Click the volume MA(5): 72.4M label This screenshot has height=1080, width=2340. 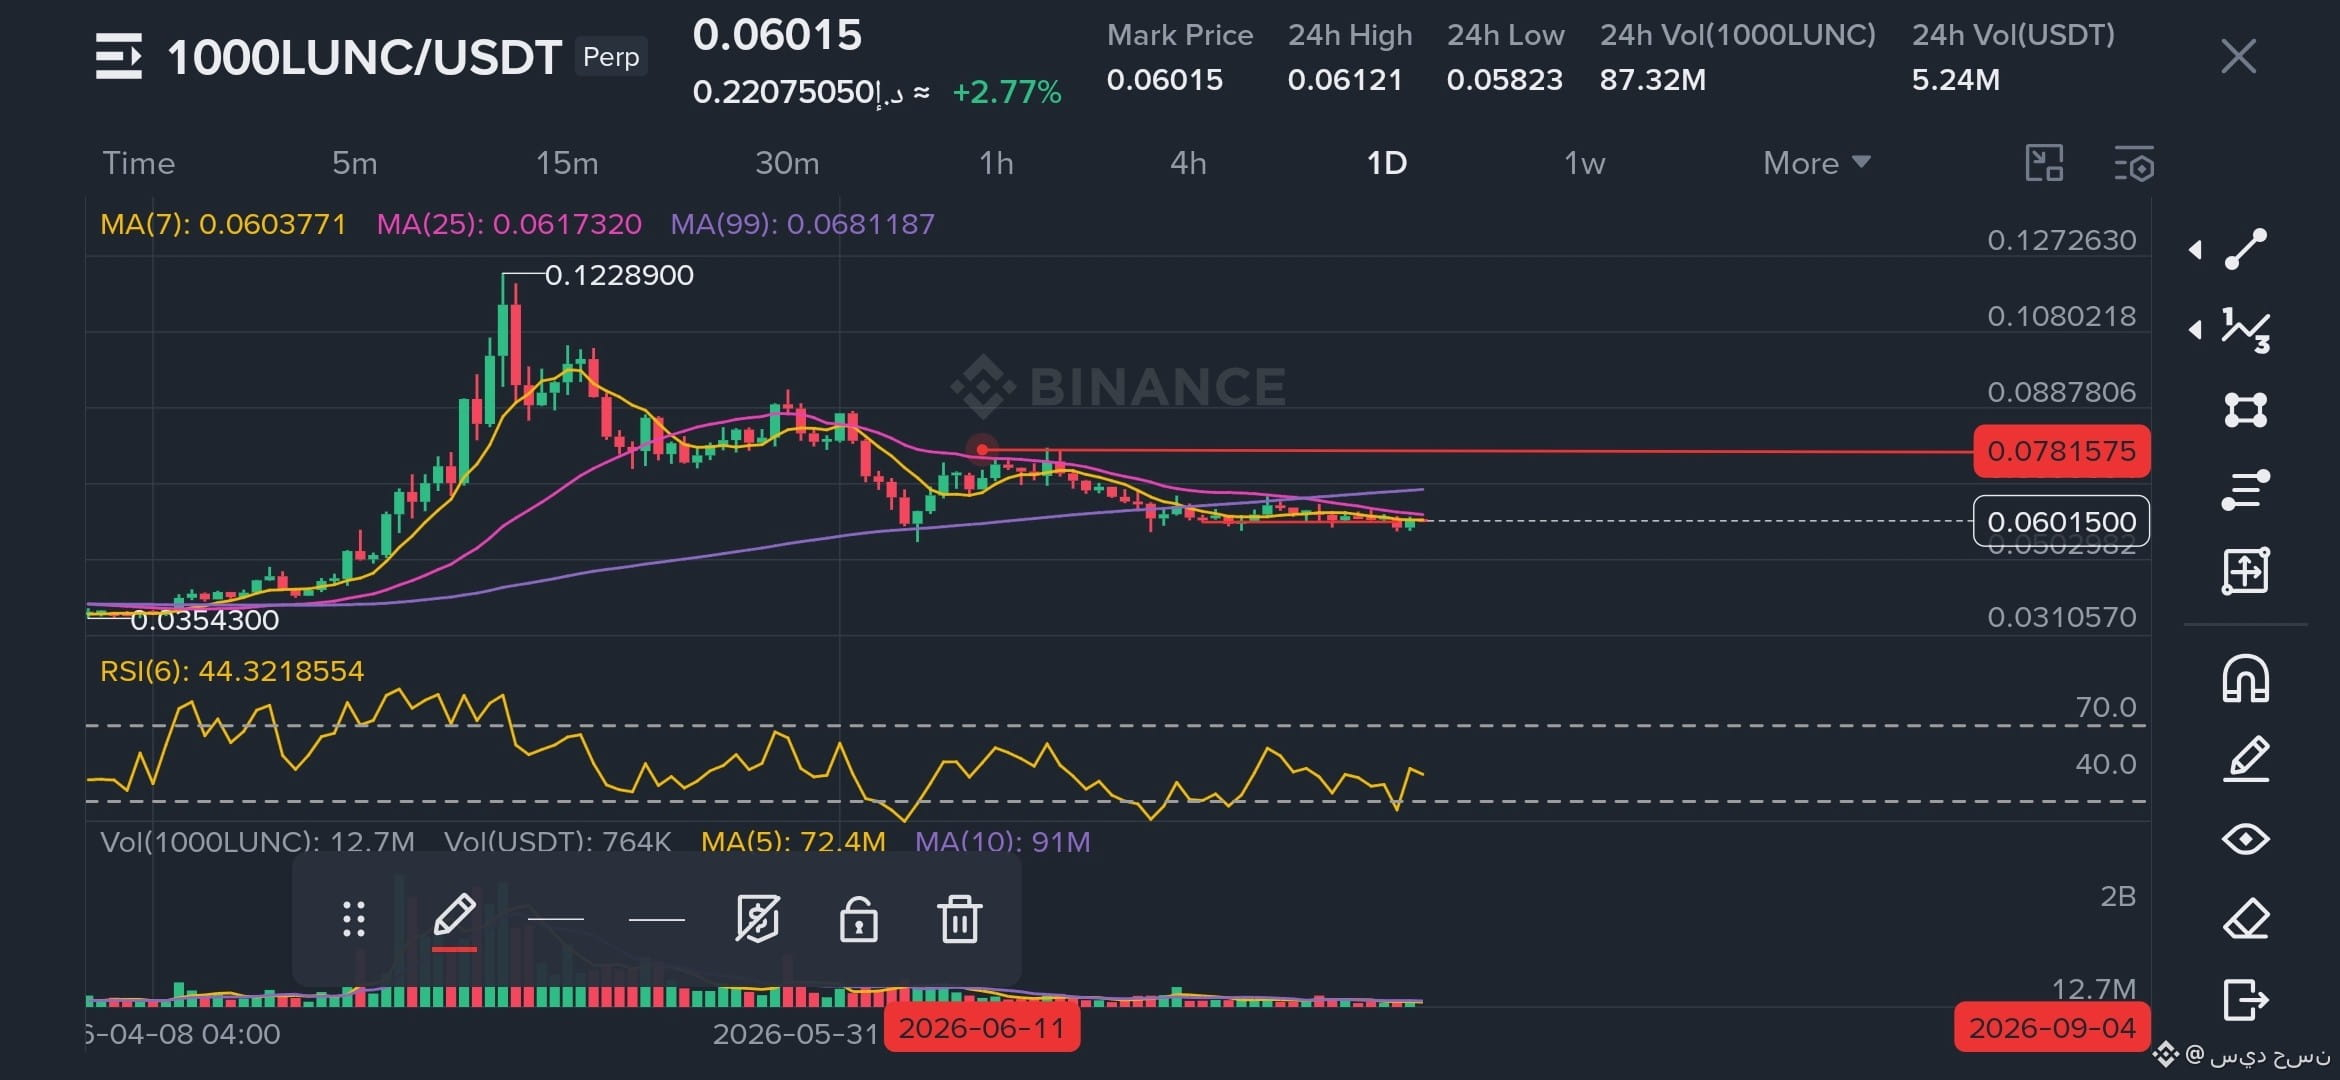(793, 841)
